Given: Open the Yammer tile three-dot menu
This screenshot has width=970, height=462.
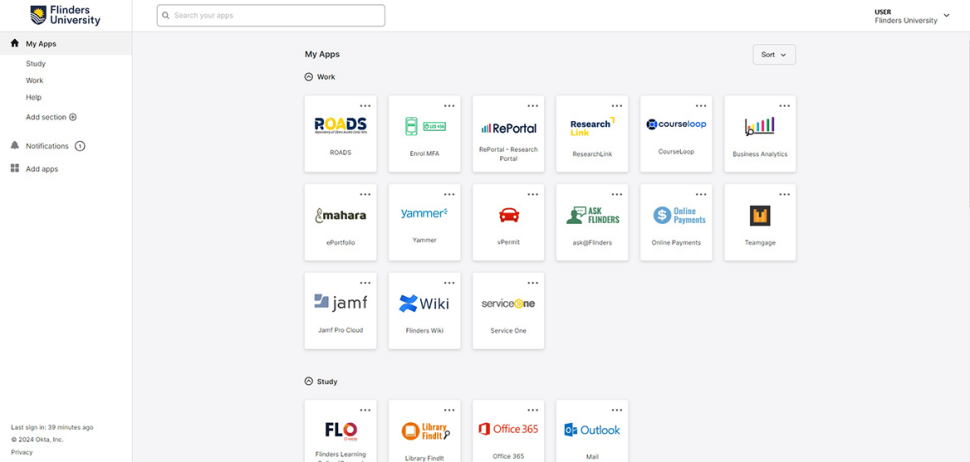Looking at the screenshot, I should [x=449, y=194].
